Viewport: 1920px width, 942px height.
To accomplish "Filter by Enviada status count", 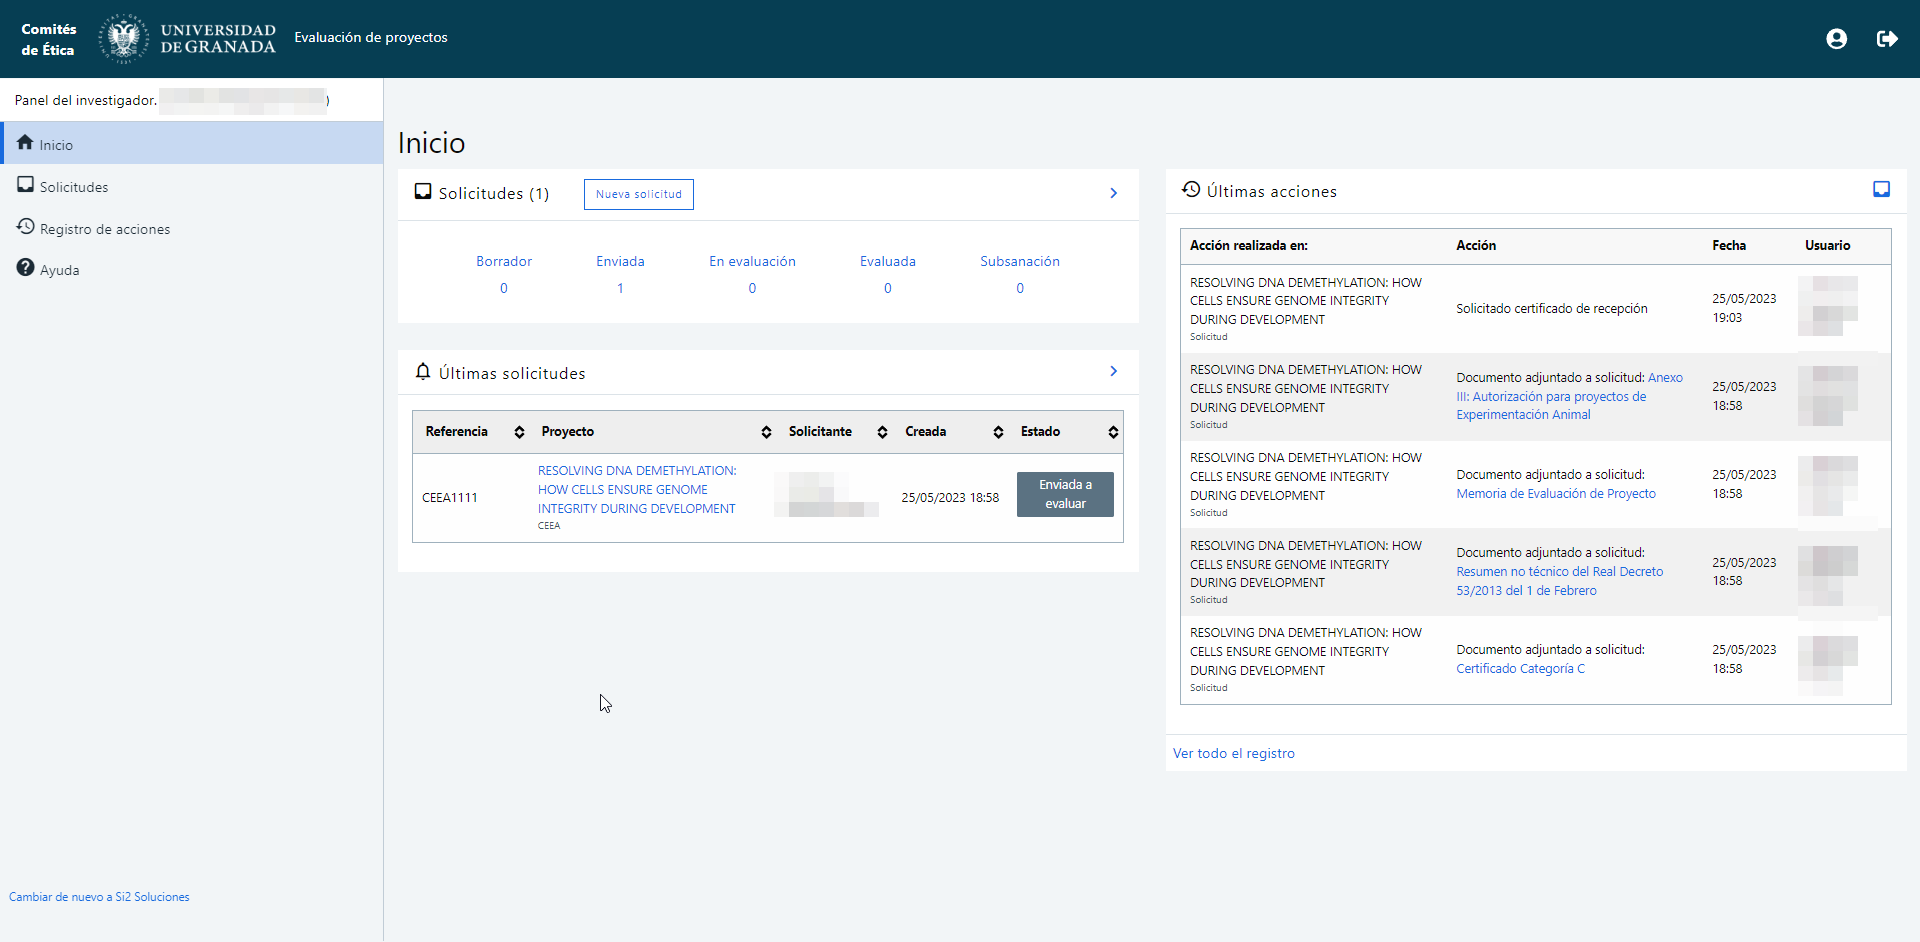I will point(620,288).
